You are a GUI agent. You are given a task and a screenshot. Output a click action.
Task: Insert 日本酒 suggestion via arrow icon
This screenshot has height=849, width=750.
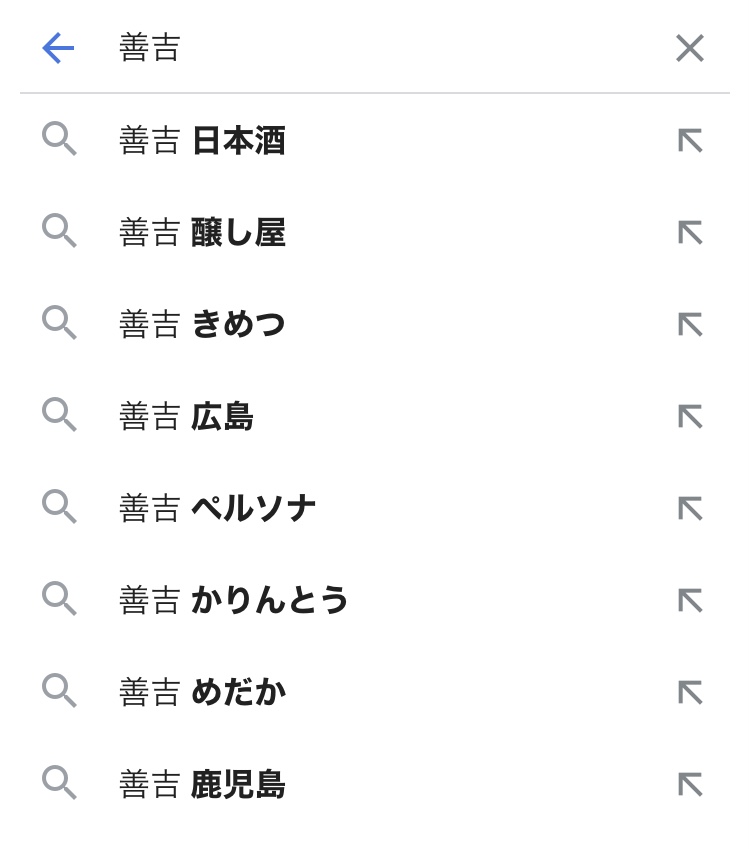coord(690,141)
